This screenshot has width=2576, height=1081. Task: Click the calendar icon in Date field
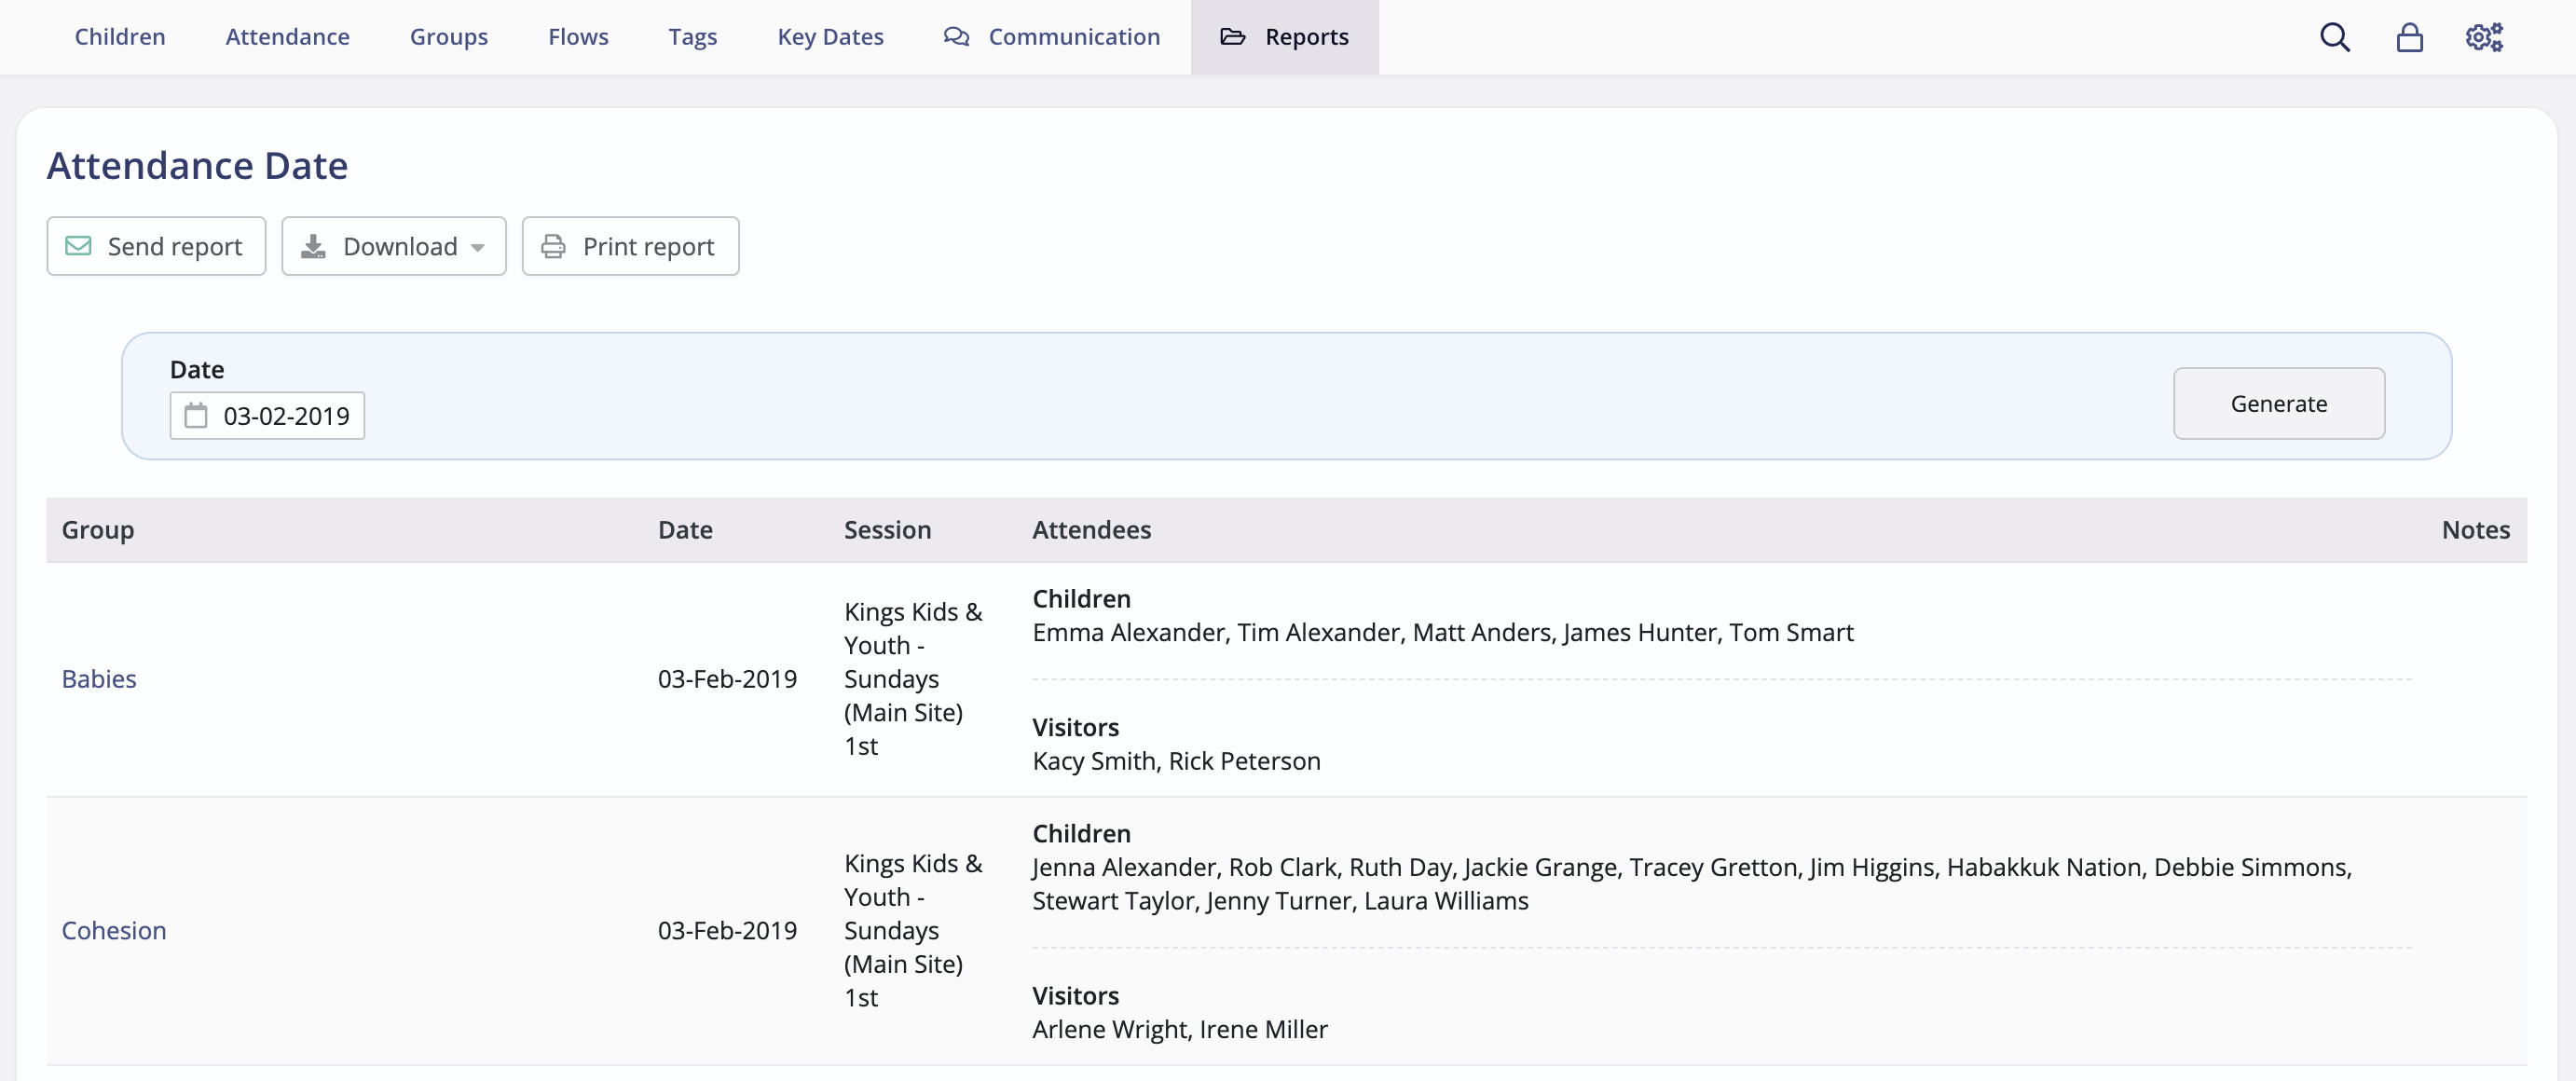pyautogui.click(x=196, y=416)
